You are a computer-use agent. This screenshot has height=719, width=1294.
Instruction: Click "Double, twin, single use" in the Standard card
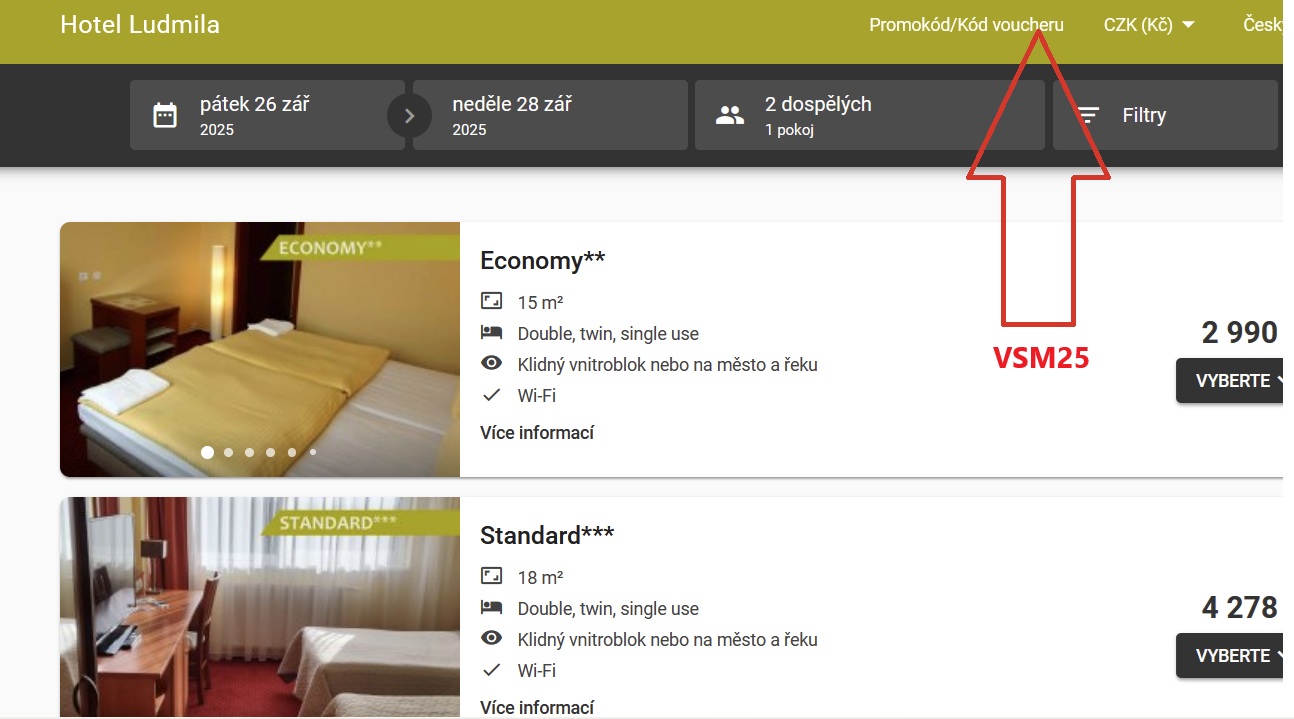coord(608,609)
